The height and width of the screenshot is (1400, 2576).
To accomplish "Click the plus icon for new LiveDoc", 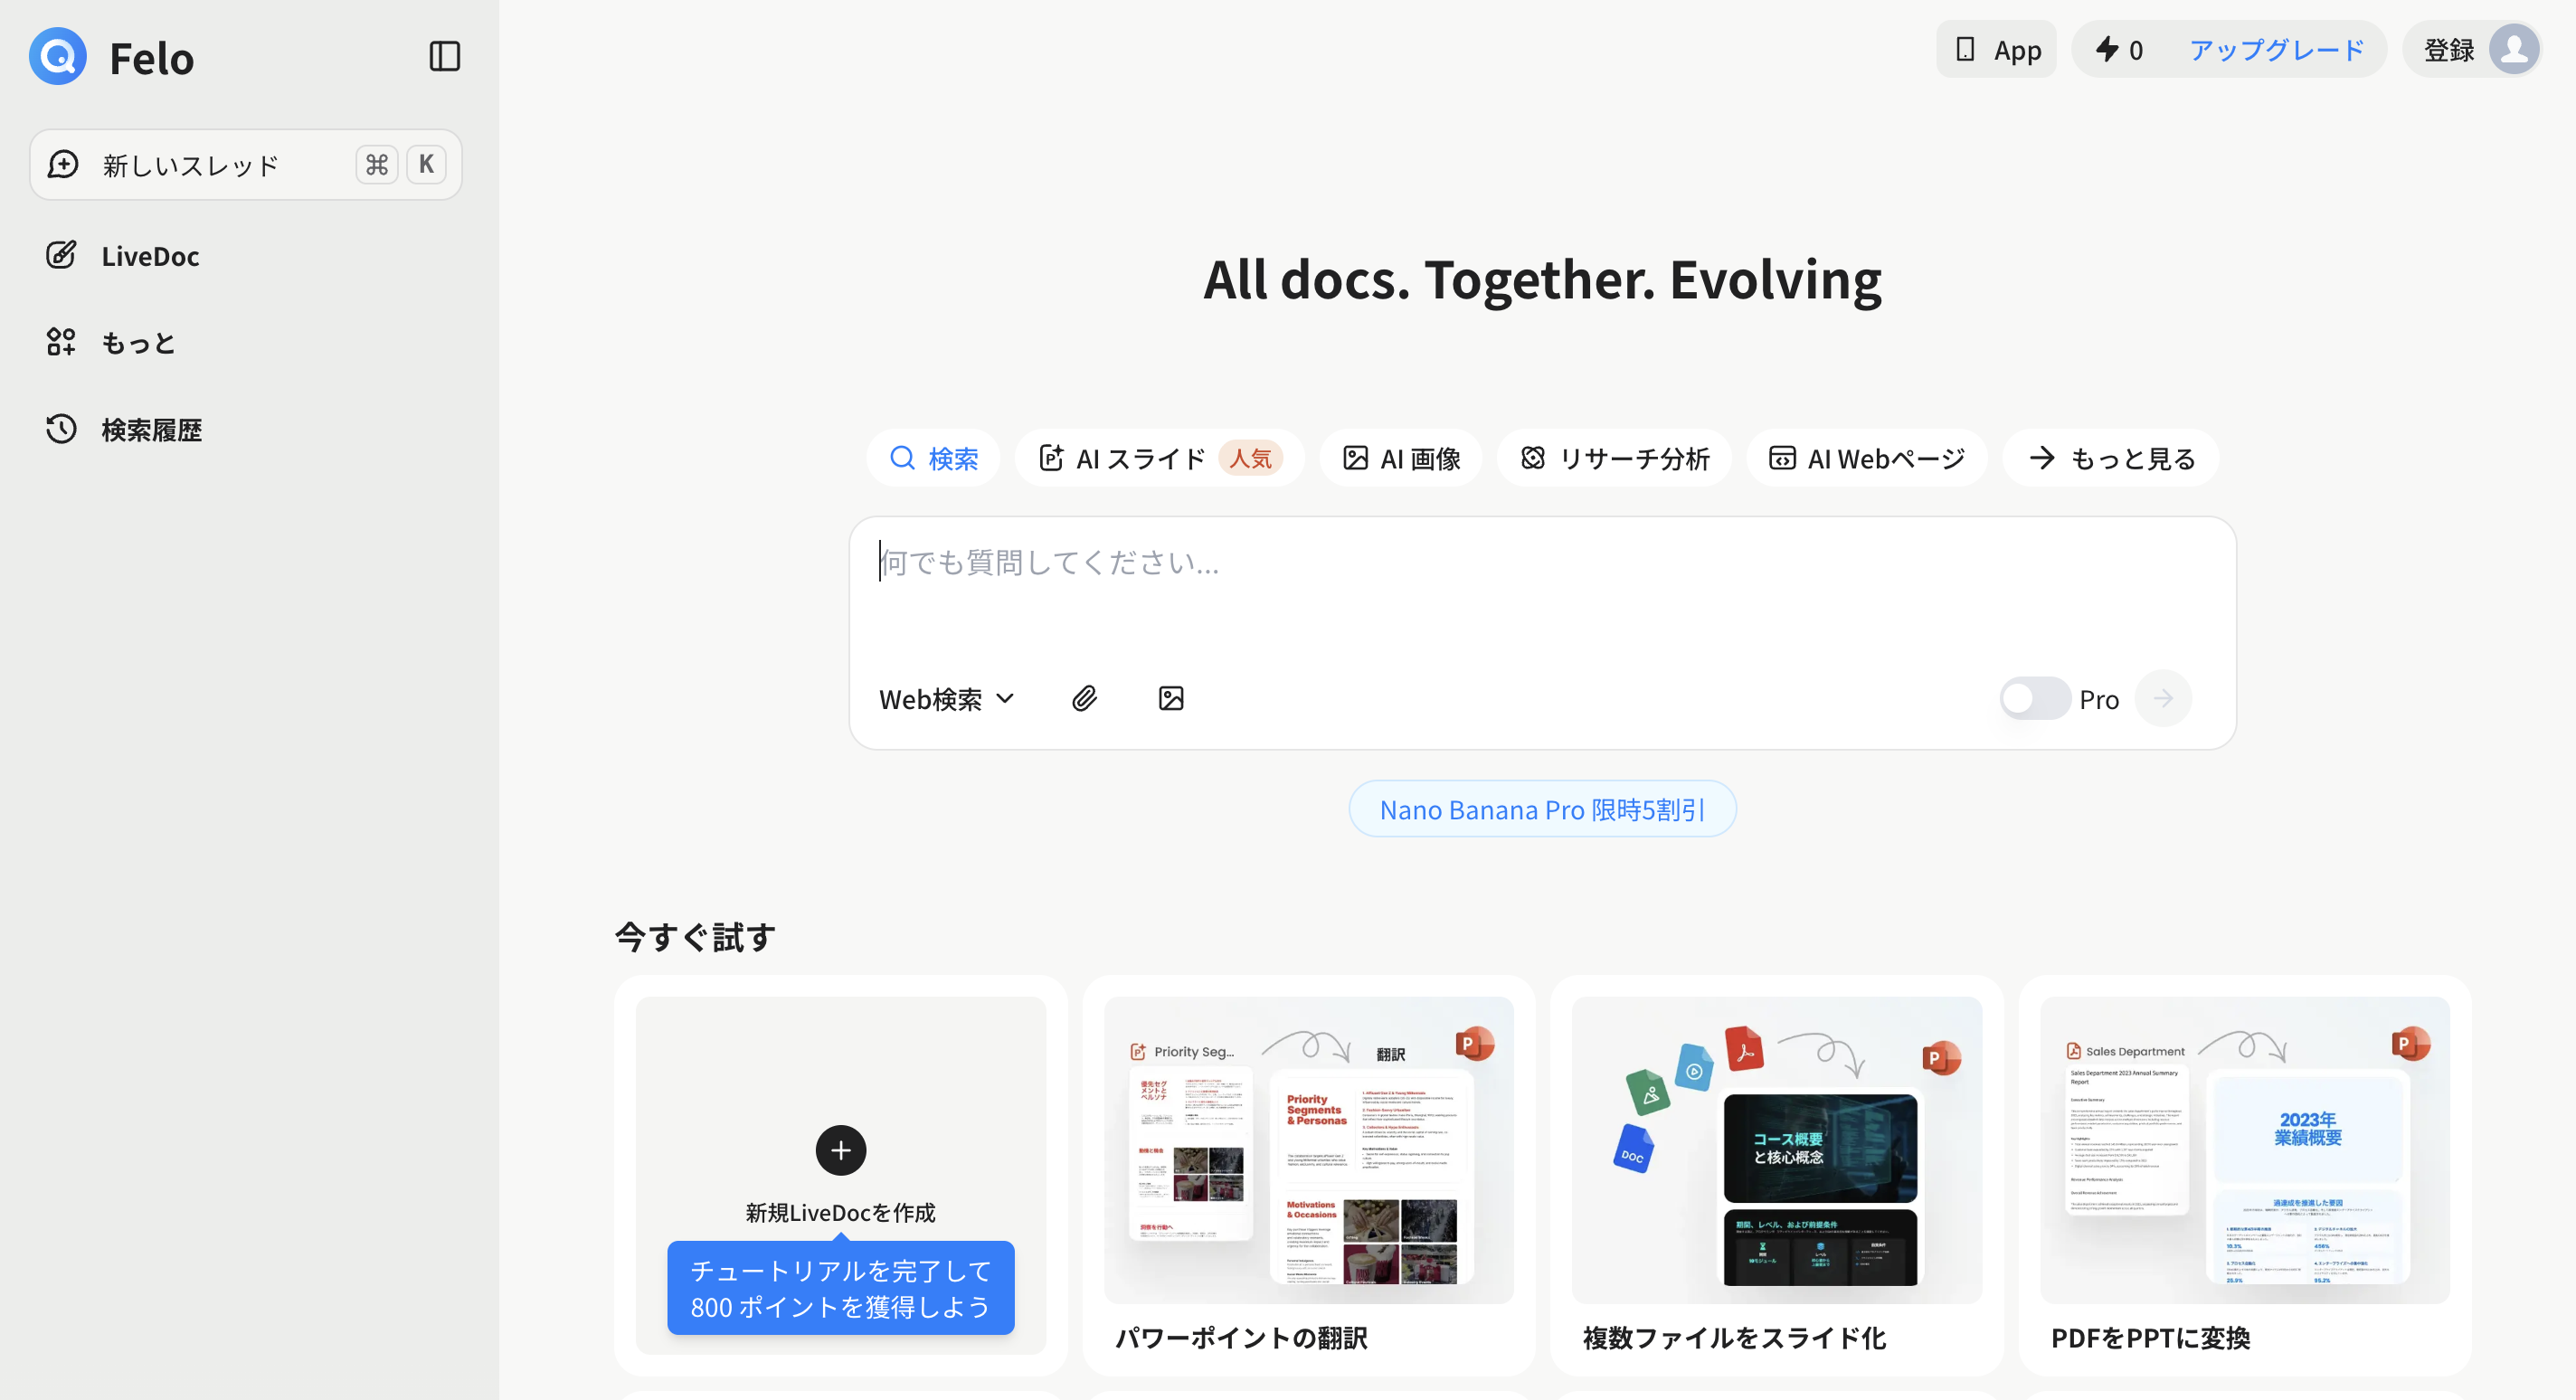I will (840, 1150).
